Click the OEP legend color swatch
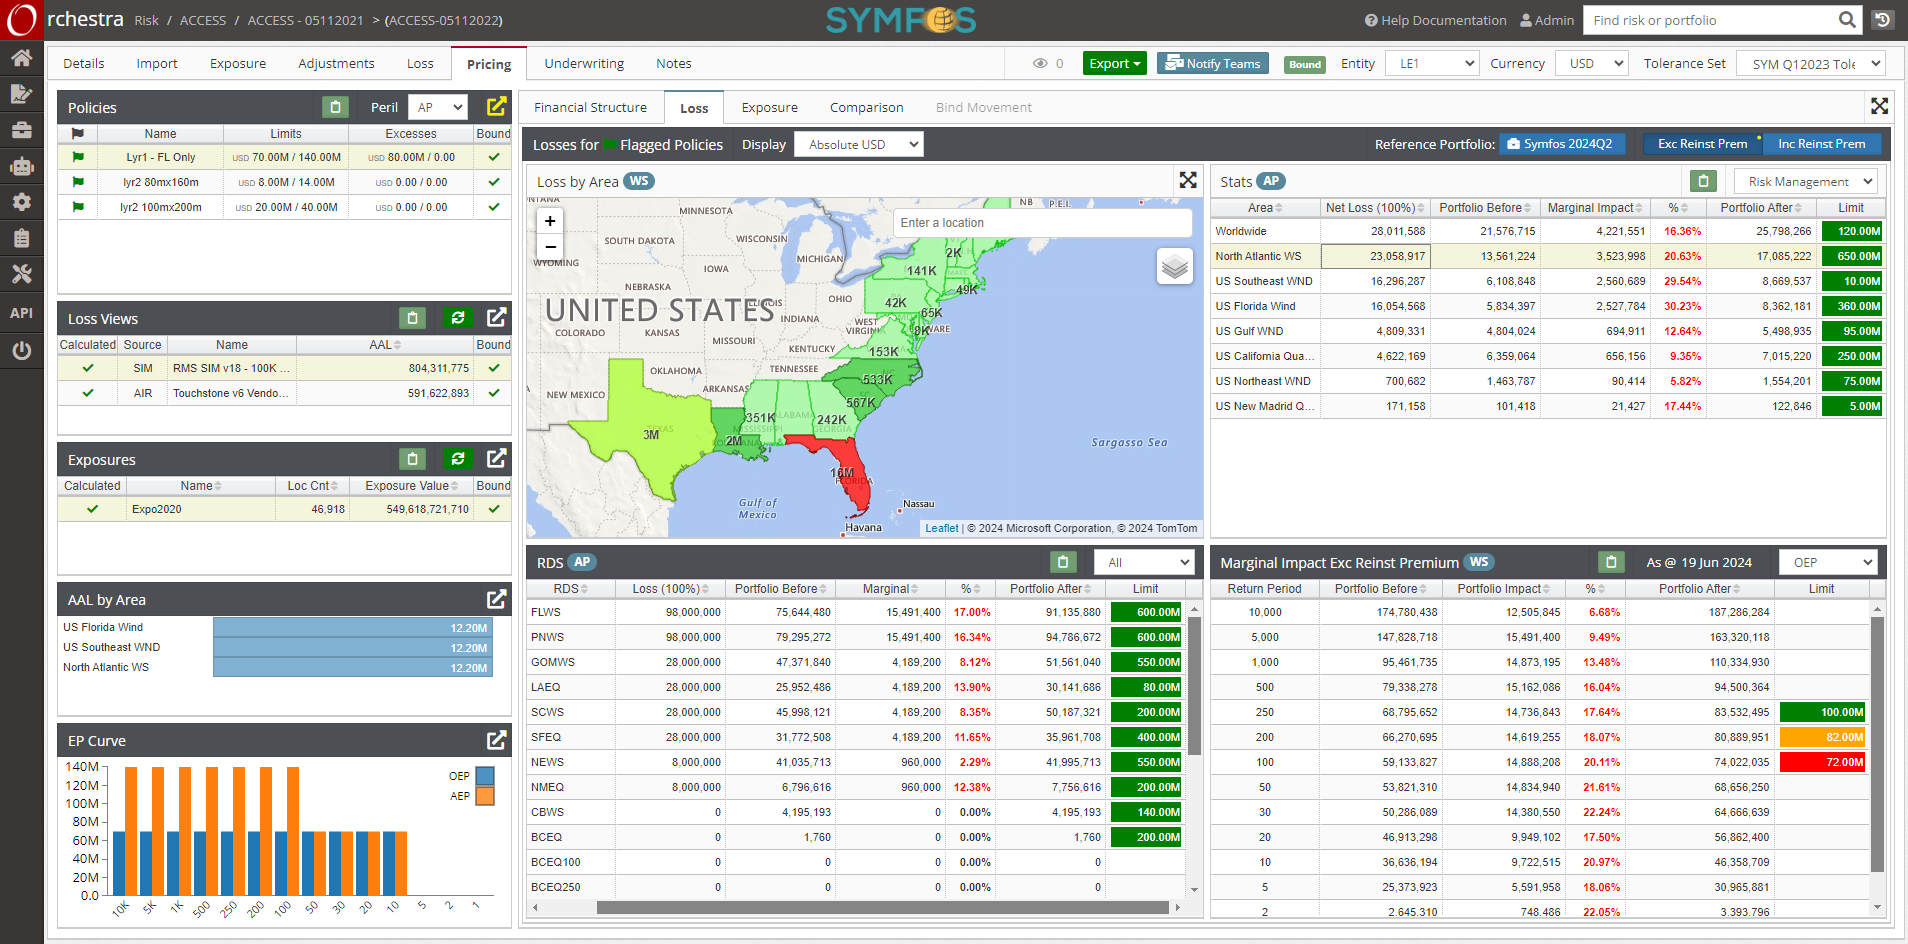The image size is (1908, 944). pyautogui.click(x=485, y=775)
